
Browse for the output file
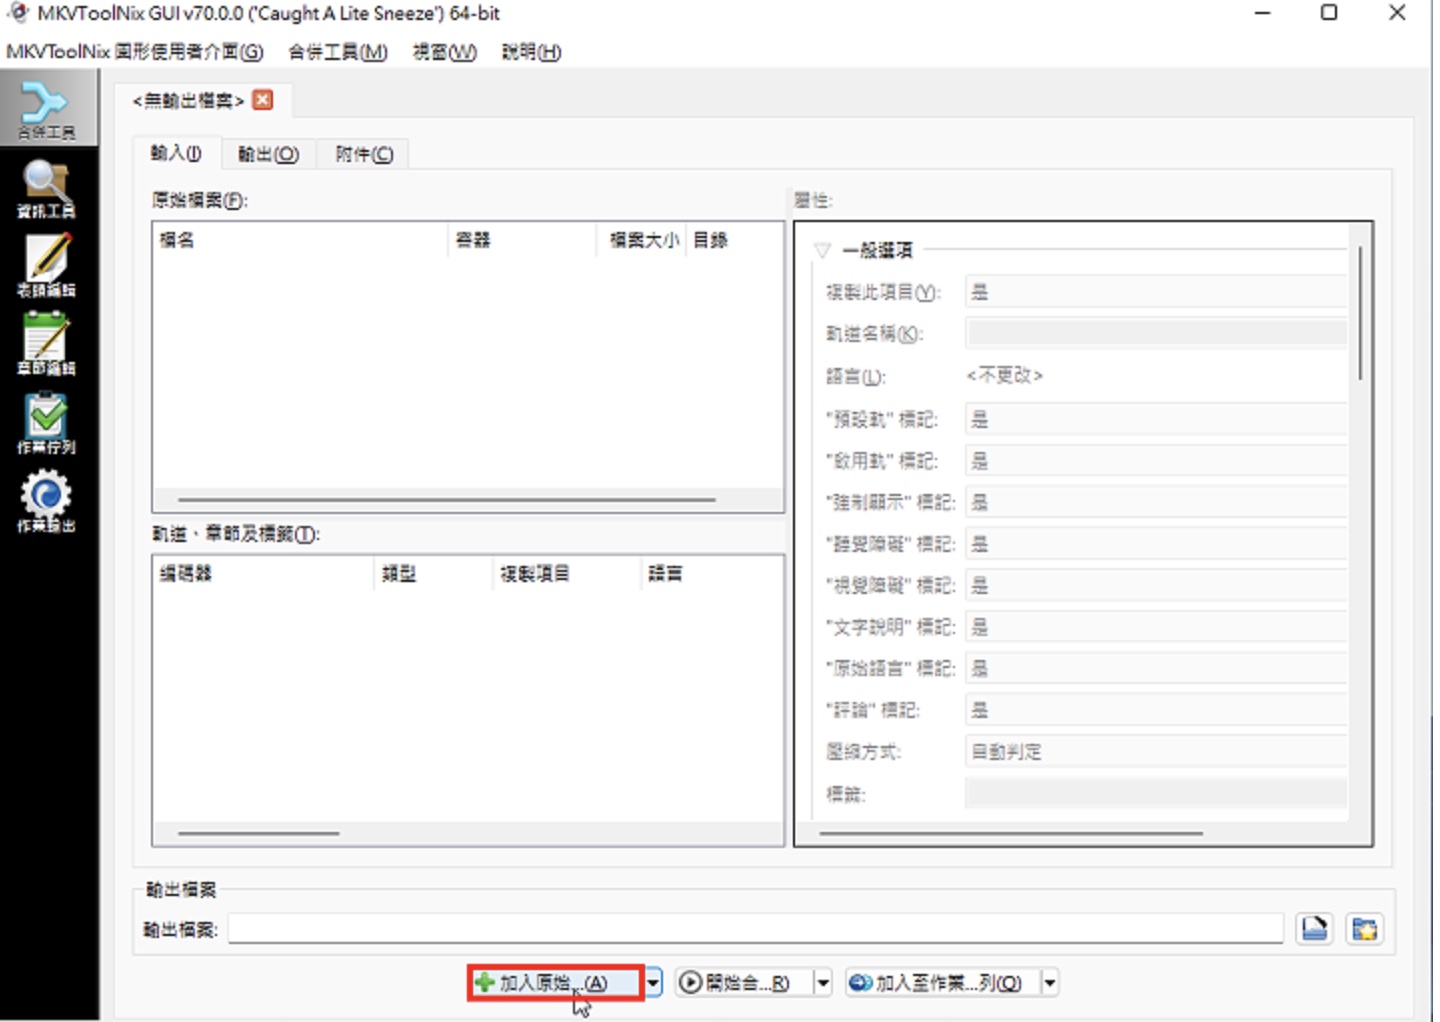pyautogui.click(x=1314, y=929)
